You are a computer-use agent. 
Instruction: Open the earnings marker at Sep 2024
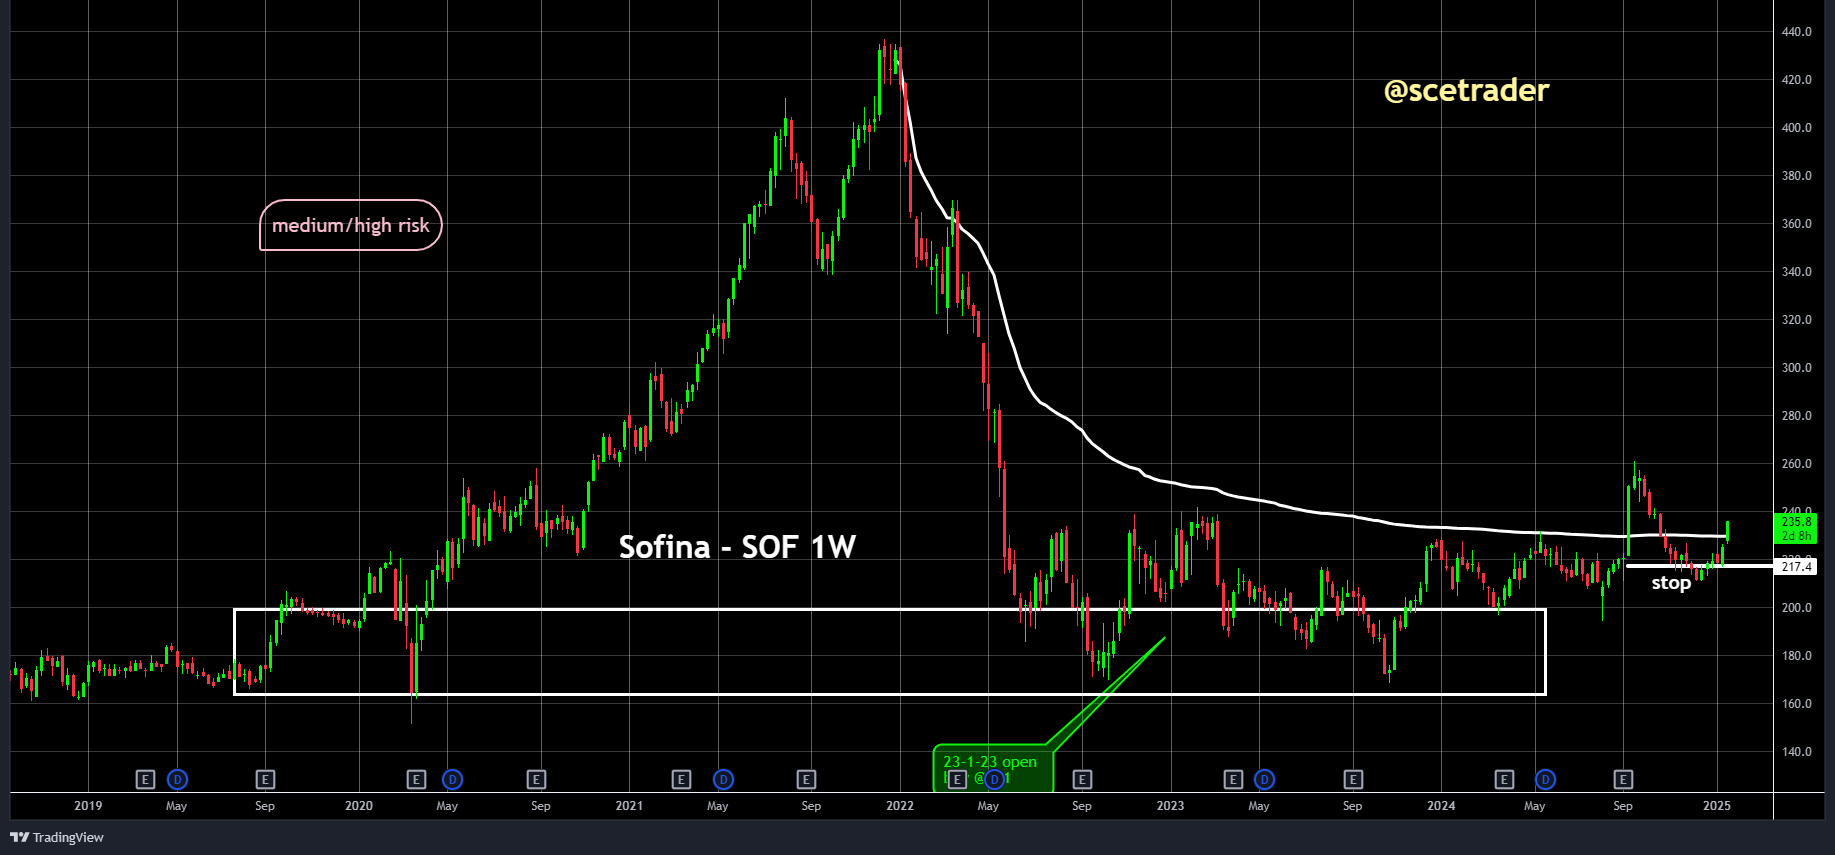pyautogui.click(x=1623, y=779)
